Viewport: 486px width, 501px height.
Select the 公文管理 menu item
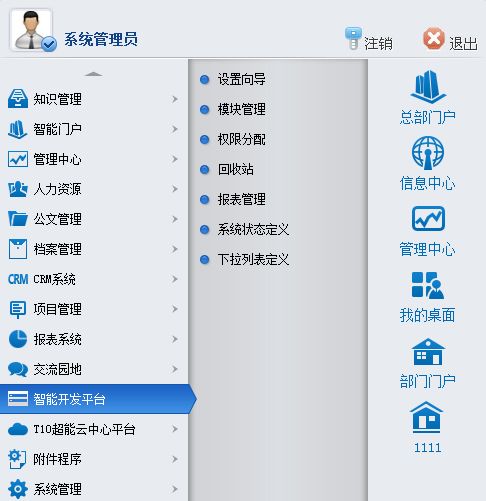point(94,219)
